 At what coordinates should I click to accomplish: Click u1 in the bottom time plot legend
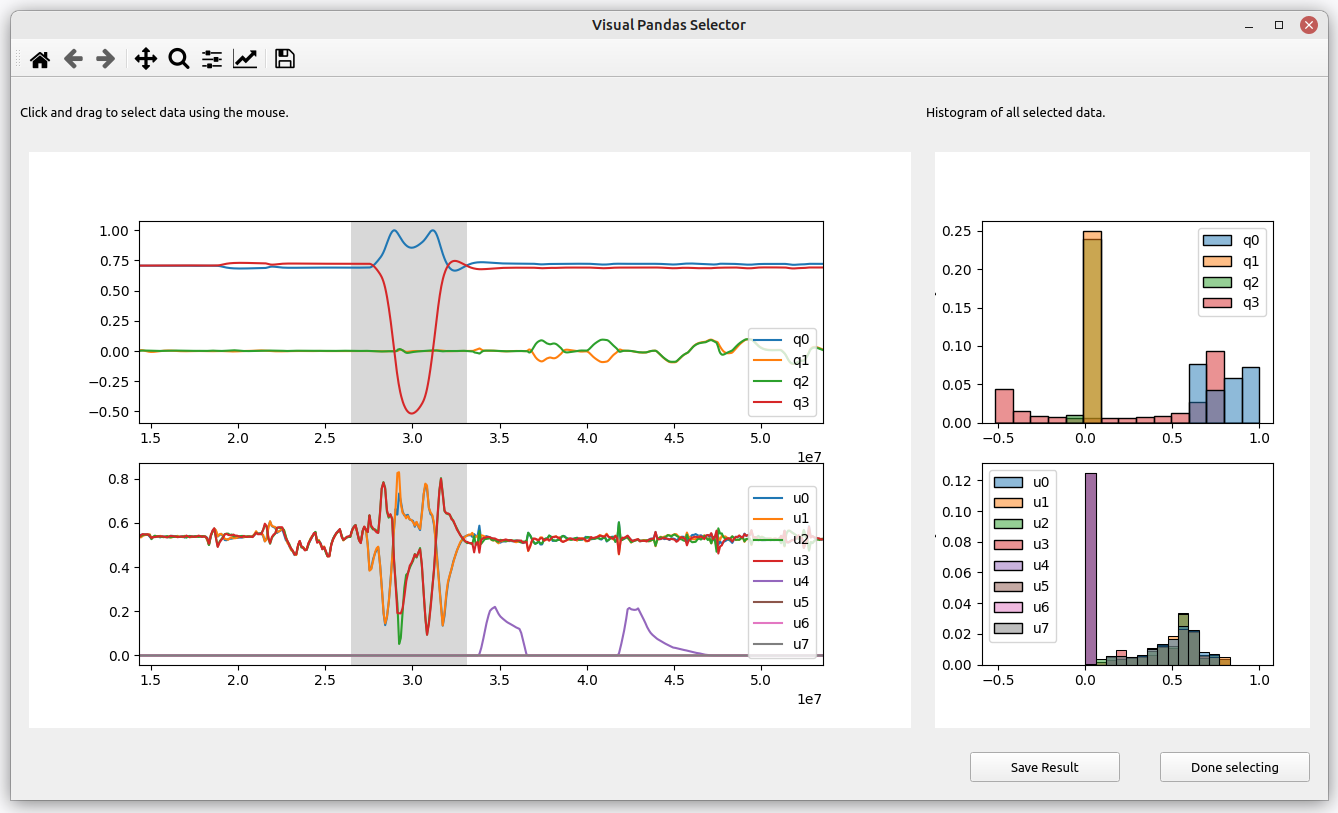pos(782,518)
